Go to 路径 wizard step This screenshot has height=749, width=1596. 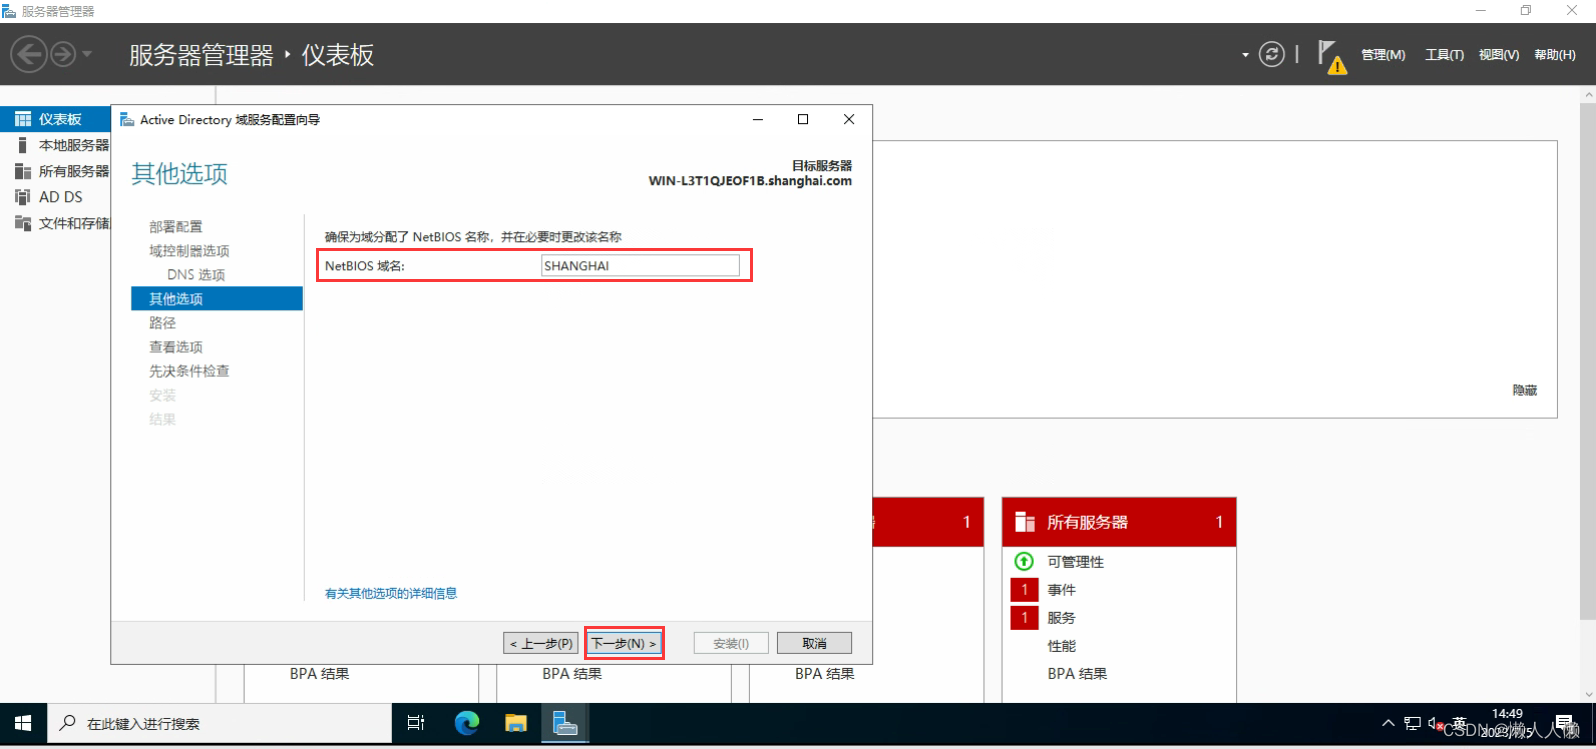click(162, 323)
